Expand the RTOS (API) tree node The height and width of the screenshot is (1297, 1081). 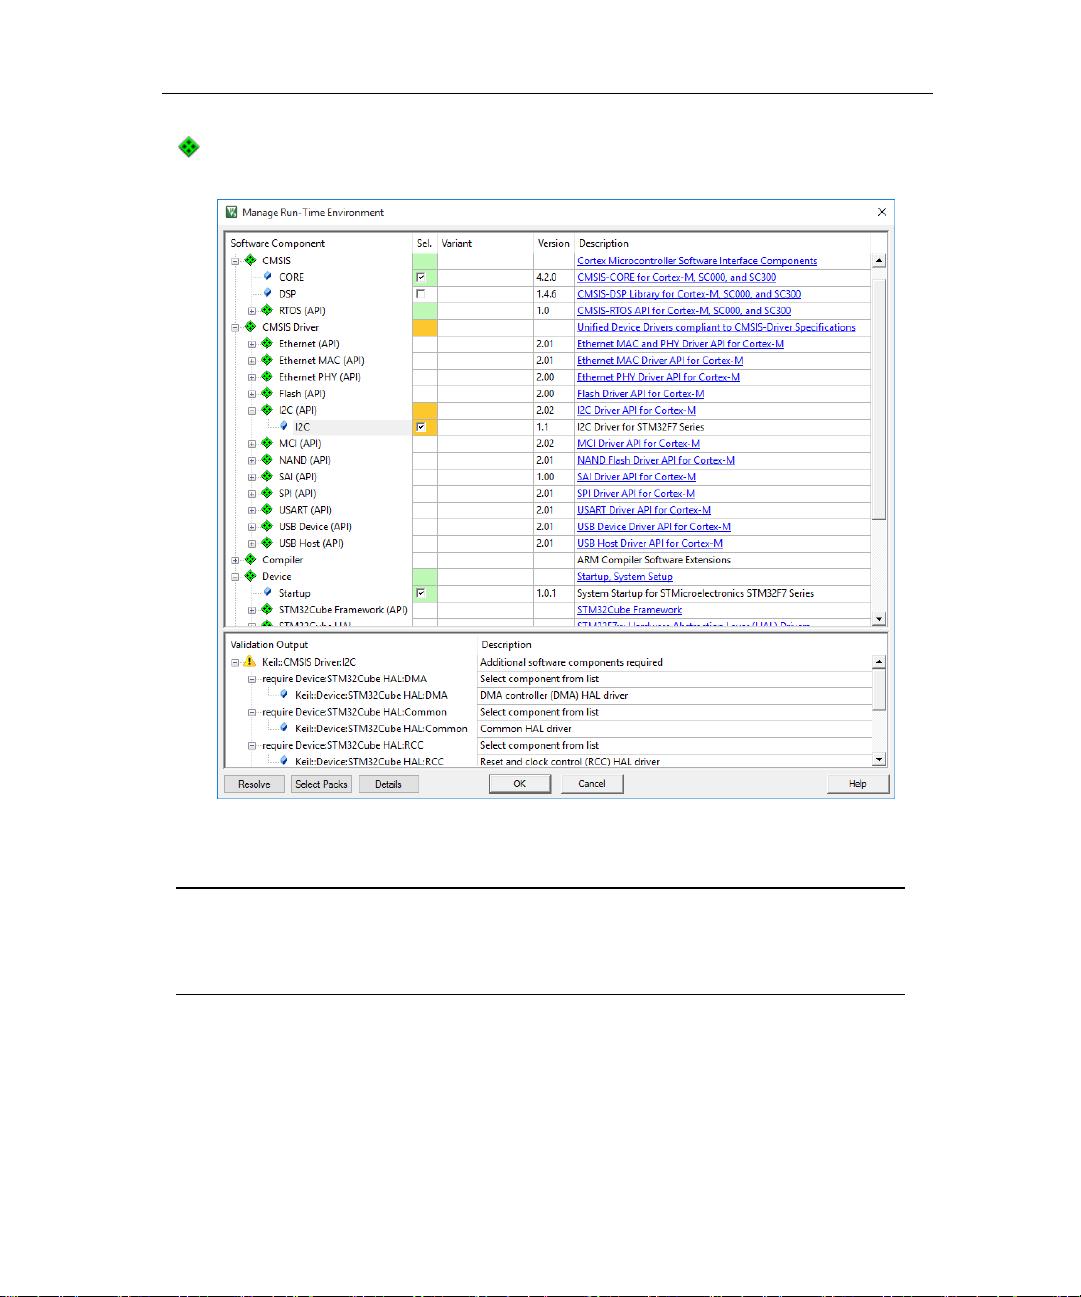point(252,310)
